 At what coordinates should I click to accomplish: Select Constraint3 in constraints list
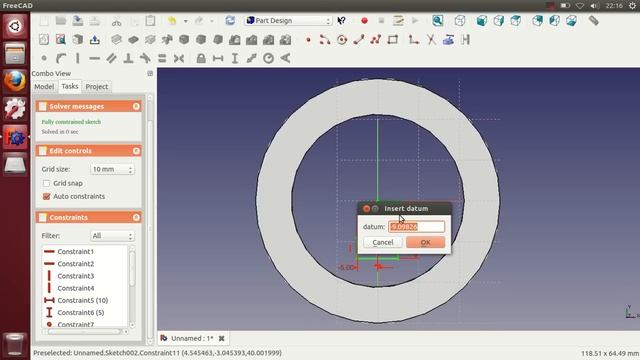point(76,276)
